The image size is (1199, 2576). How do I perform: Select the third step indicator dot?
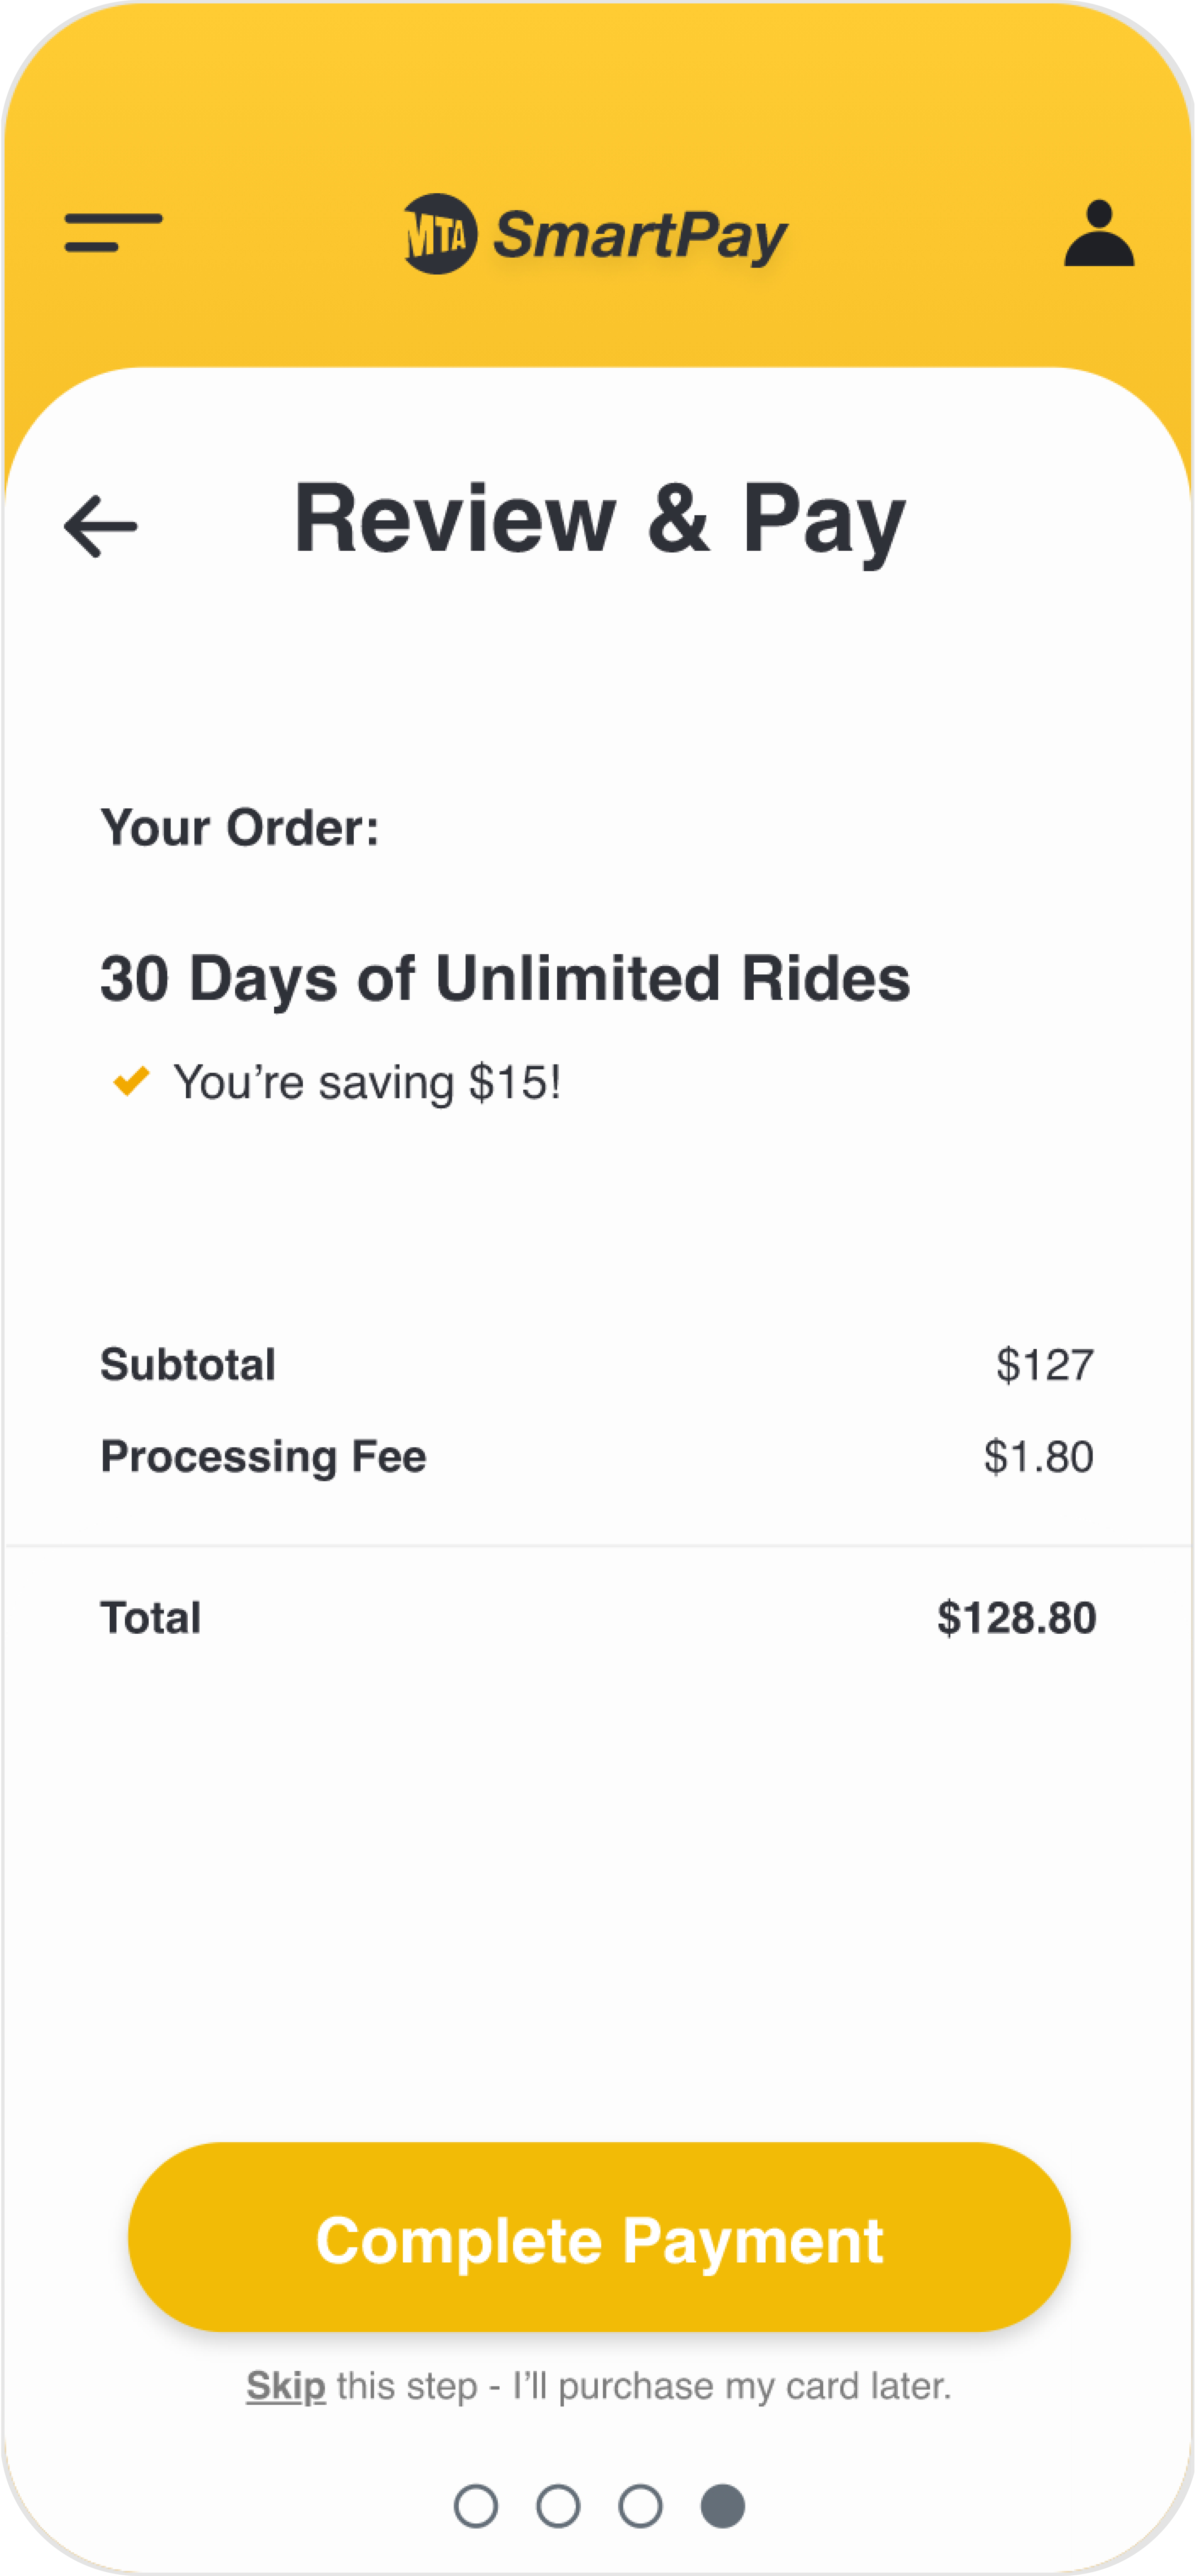coord(640,2506)
